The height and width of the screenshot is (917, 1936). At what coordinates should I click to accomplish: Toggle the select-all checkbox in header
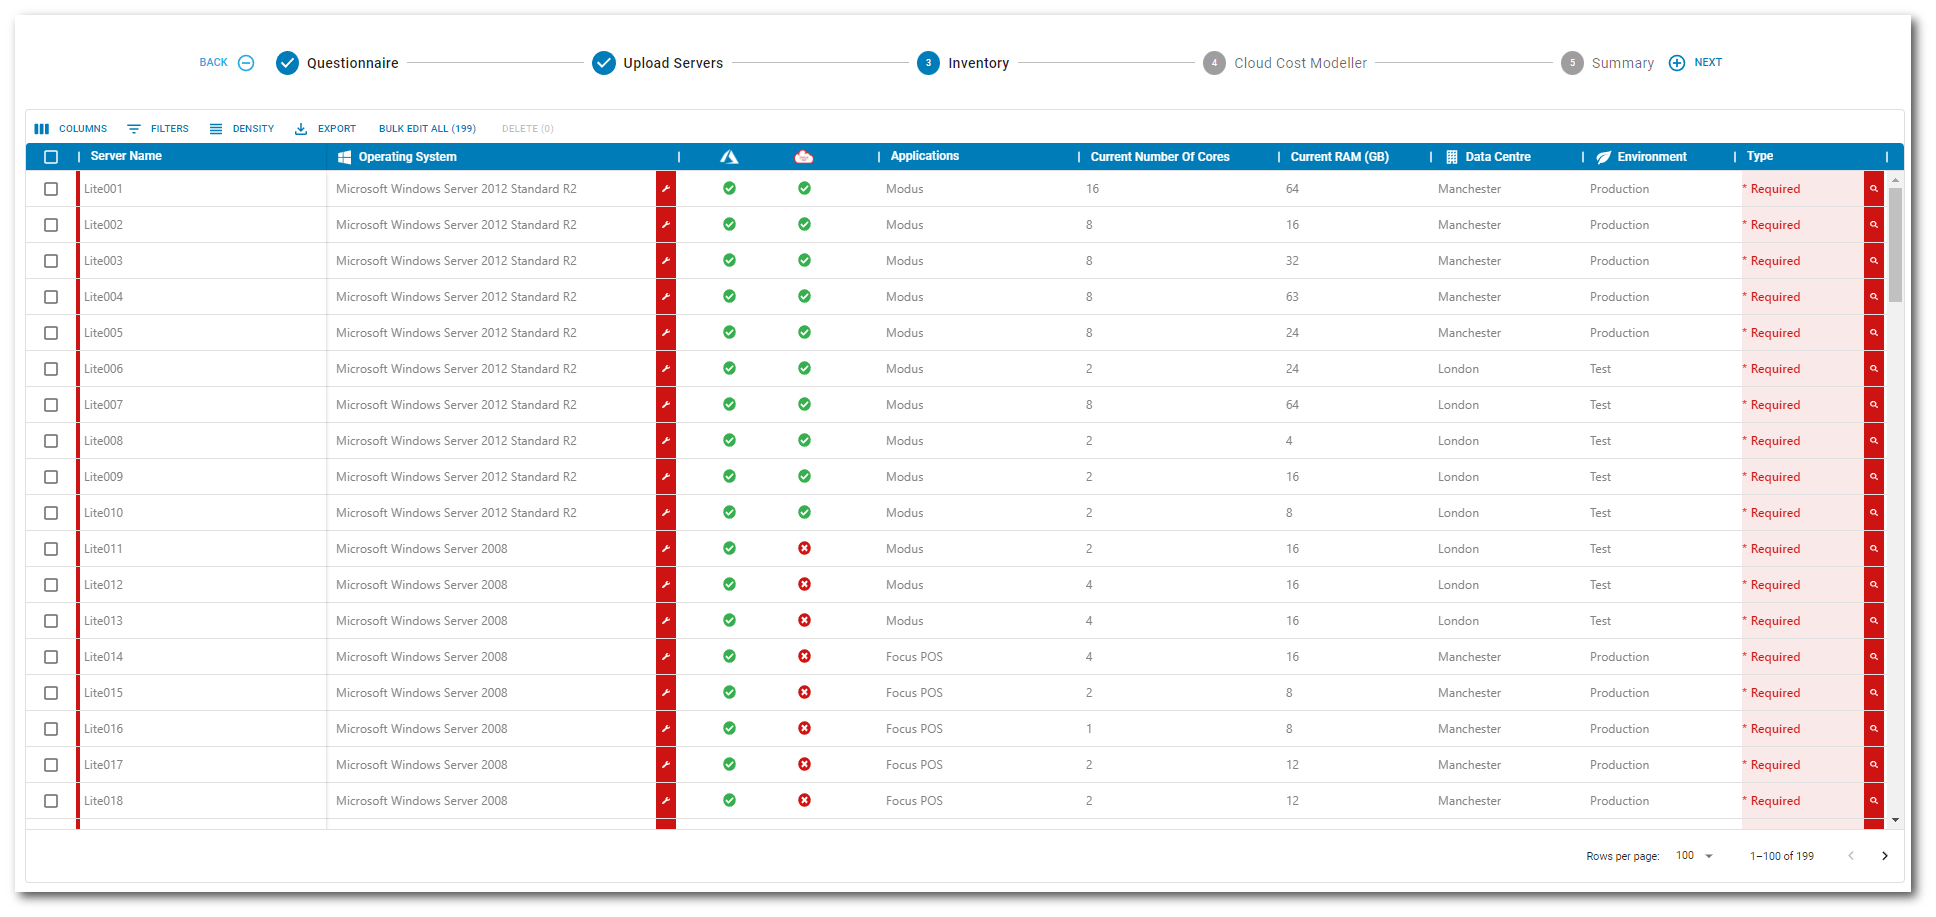[x=51, y=157]
